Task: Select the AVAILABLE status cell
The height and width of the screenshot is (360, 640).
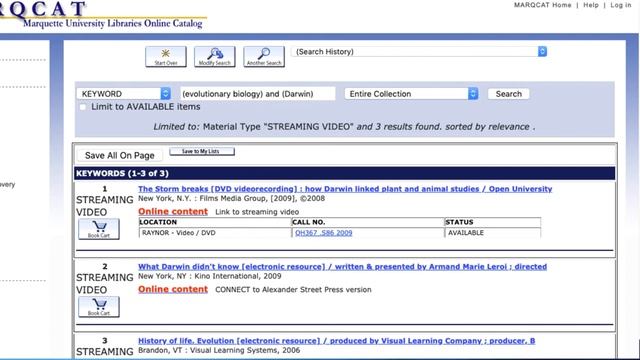Action: [493, 233]
